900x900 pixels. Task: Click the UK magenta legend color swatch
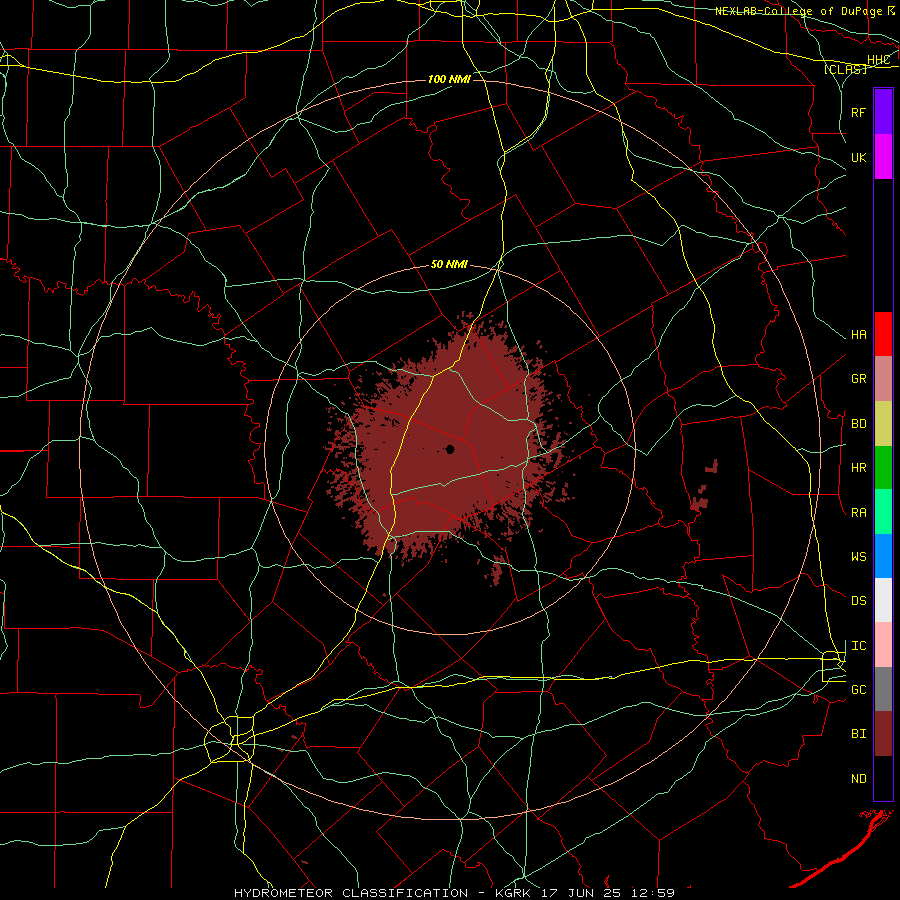coord(883,157)
